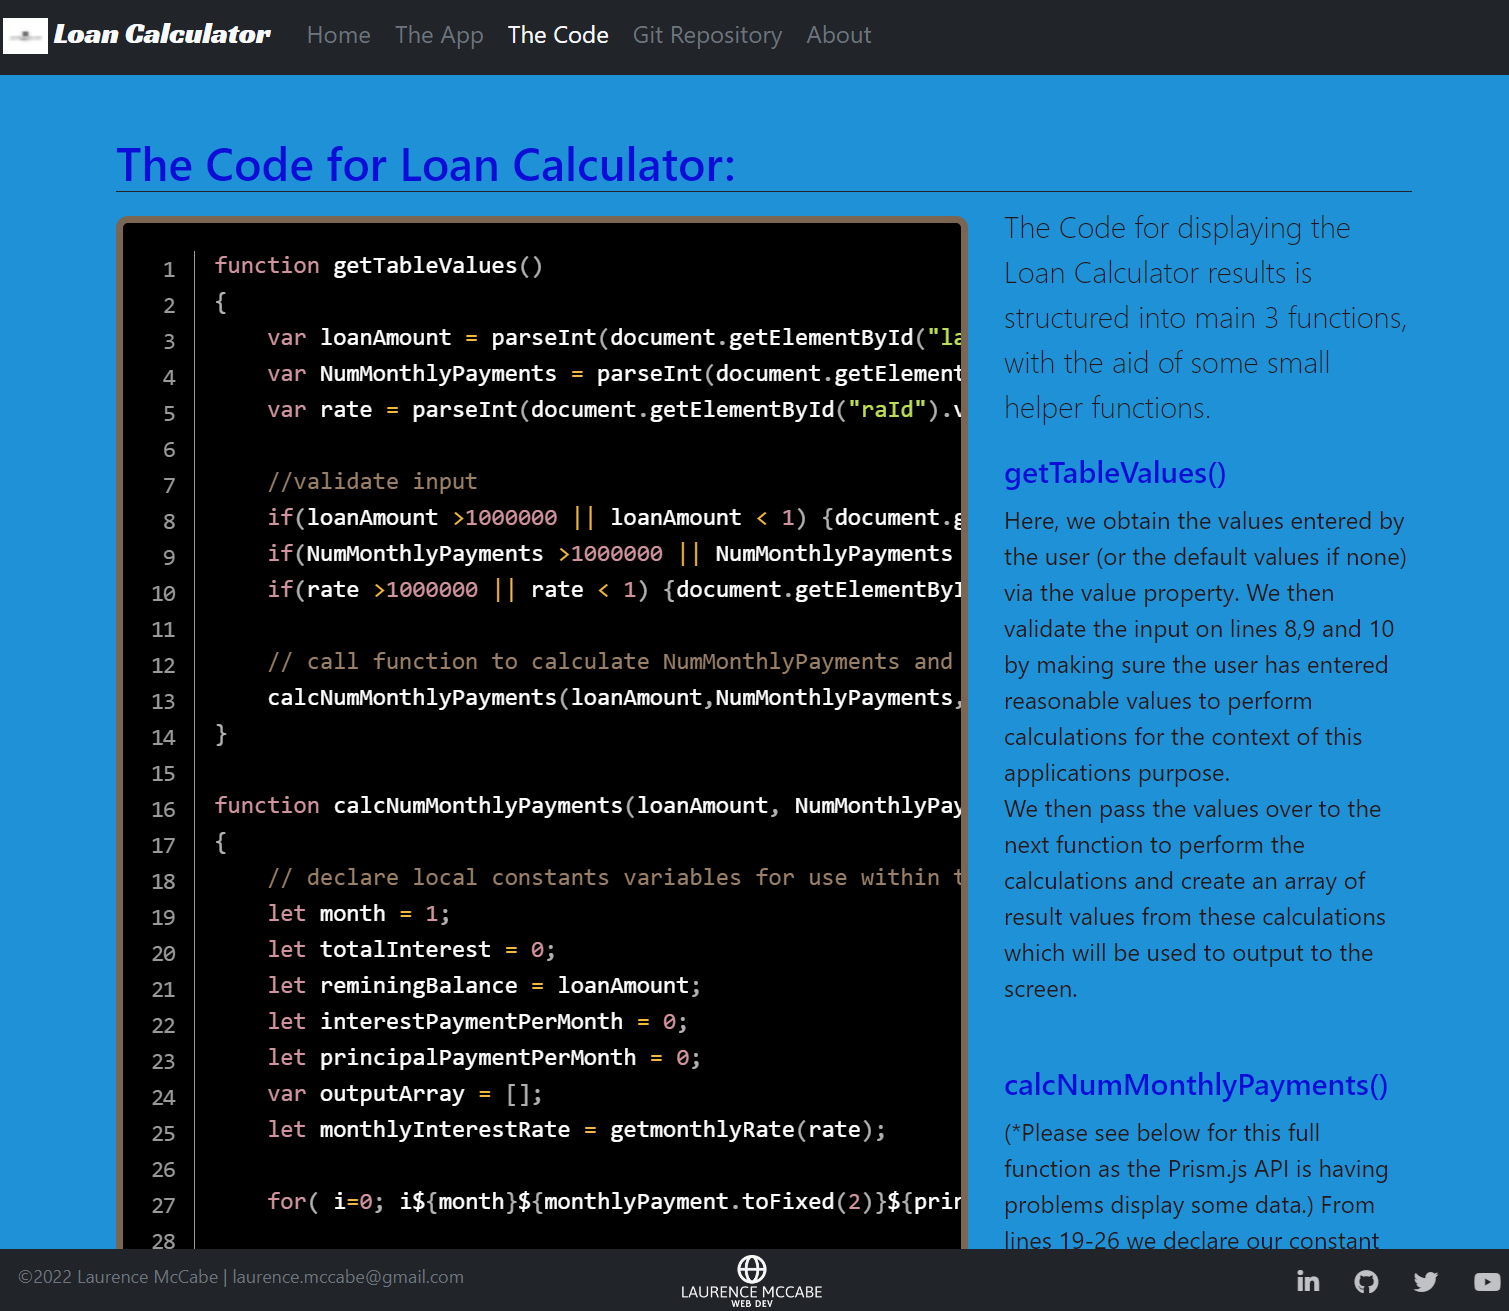Select The Code nav item
Image resolution: width=1509 pixels, height=1311 pixels.
(558, 35)
